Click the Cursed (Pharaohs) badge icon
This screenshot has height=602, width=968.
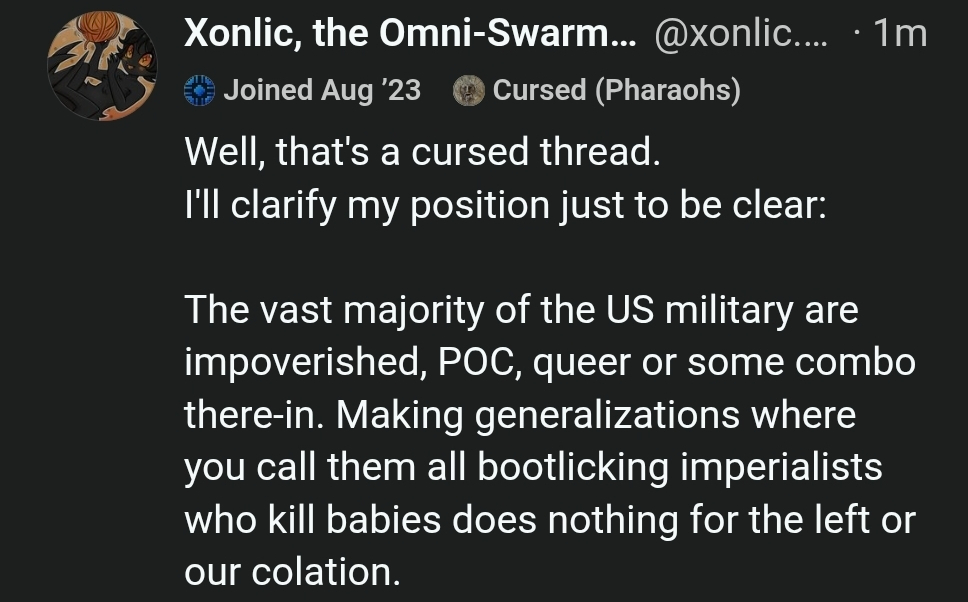click(467, 91)
